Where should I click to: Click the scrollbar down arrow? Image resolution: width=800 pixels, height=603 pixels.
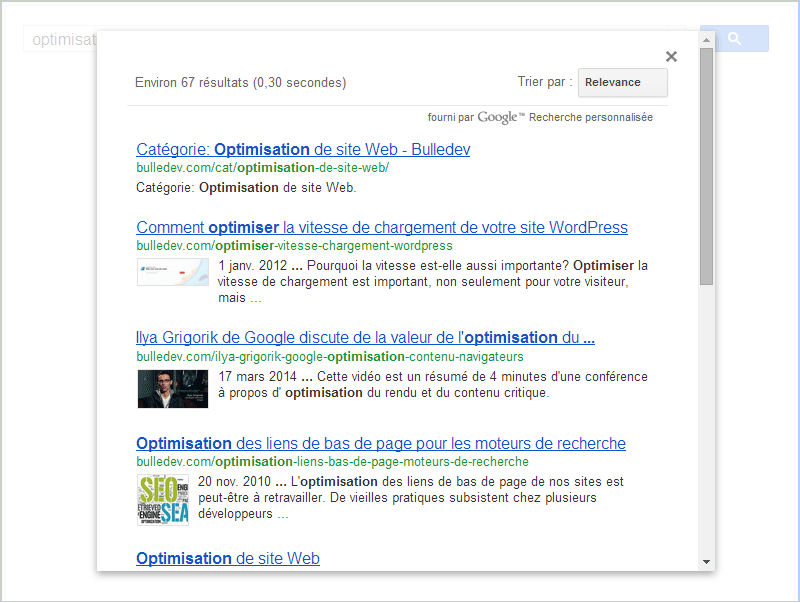707,562
